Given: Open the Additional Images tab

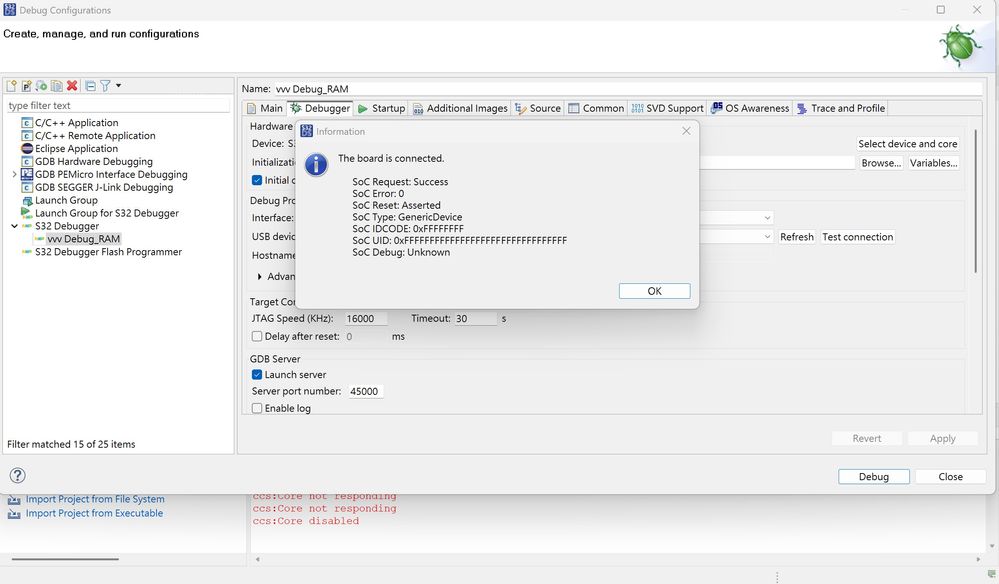Looking at the screenshot, I should (460, 108).
